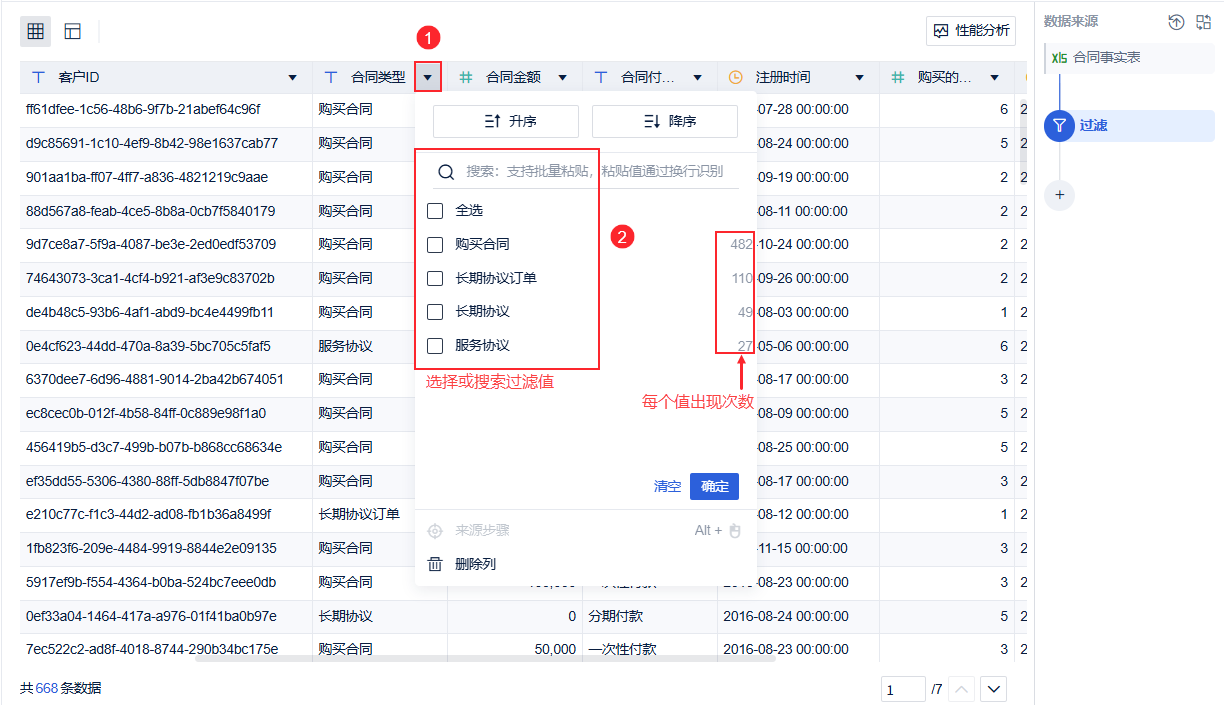Image resolution: width=1224 pixels, height=705 pixels.
Task: Click cell 0e4cf623-44dd-470a-8a39-5bc705c5faf5
Action: click(166, 346)
